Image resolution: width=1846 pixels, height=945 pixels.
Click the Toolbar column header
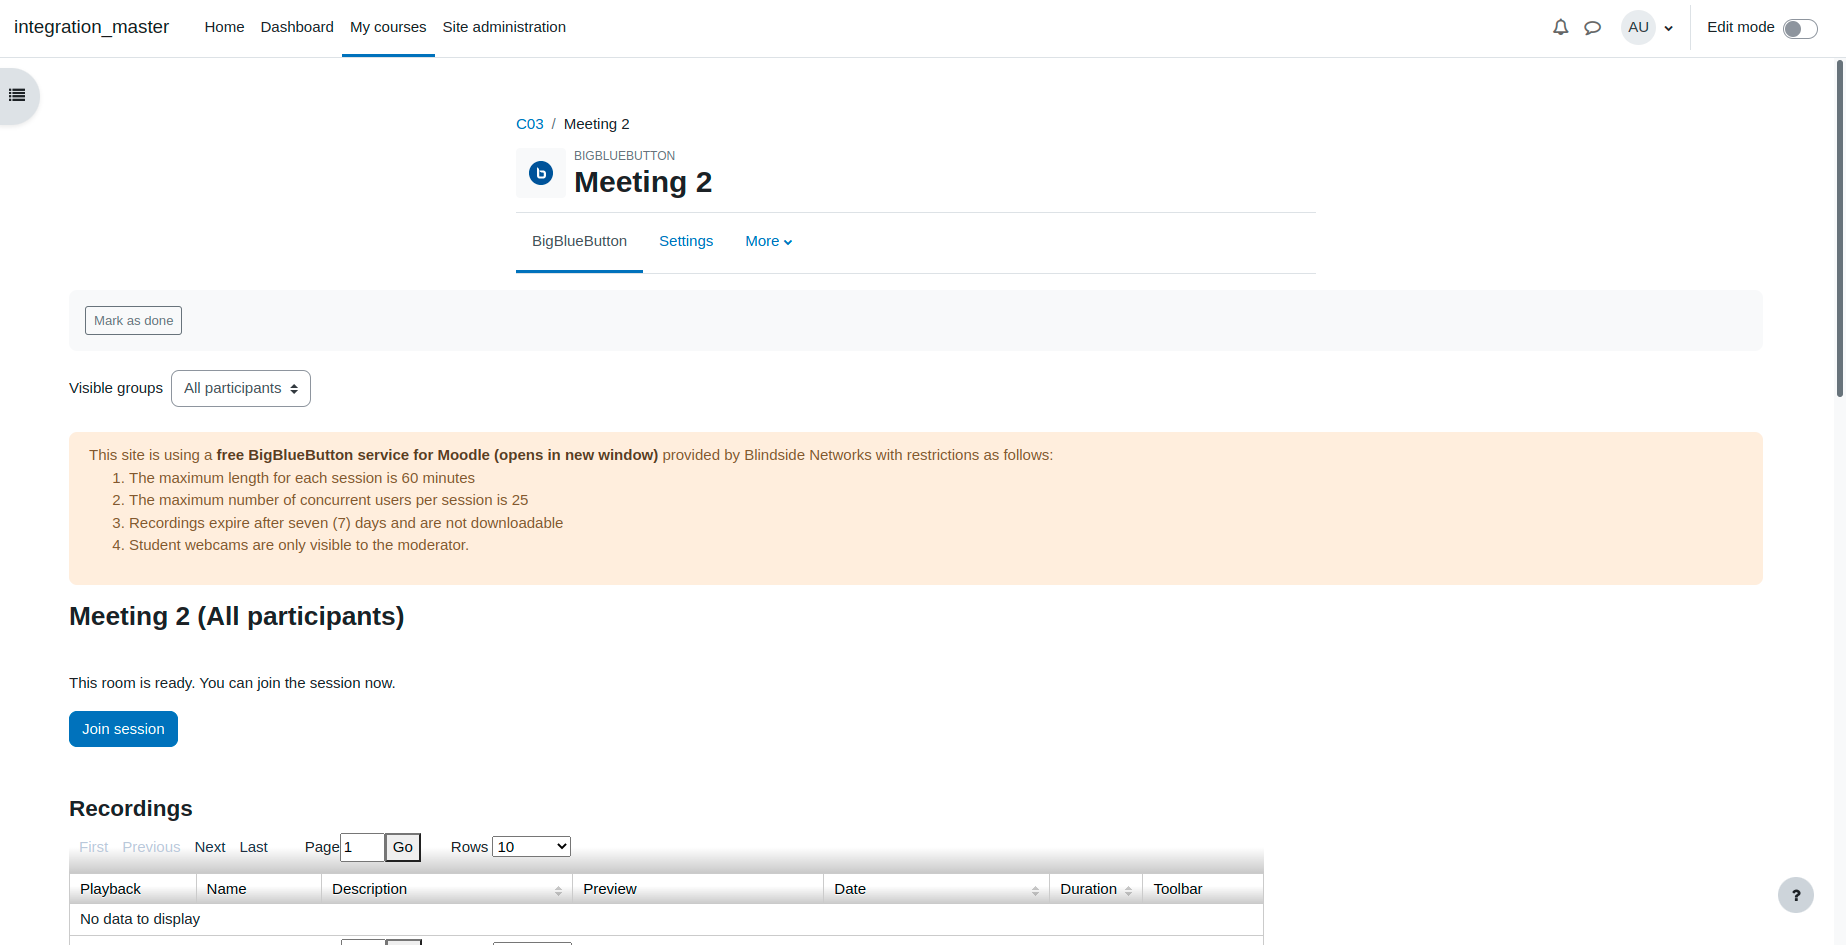point(1203,889)
